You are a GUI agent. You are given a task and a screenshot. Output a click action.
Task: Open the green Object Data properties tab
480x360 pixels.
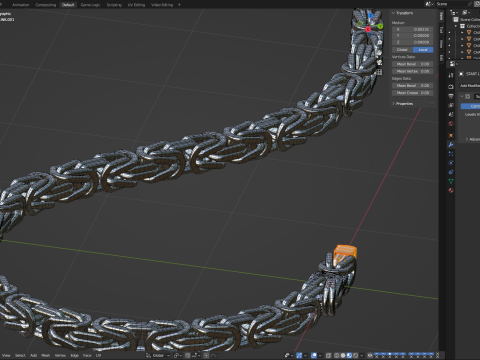[x=451, y=181]
